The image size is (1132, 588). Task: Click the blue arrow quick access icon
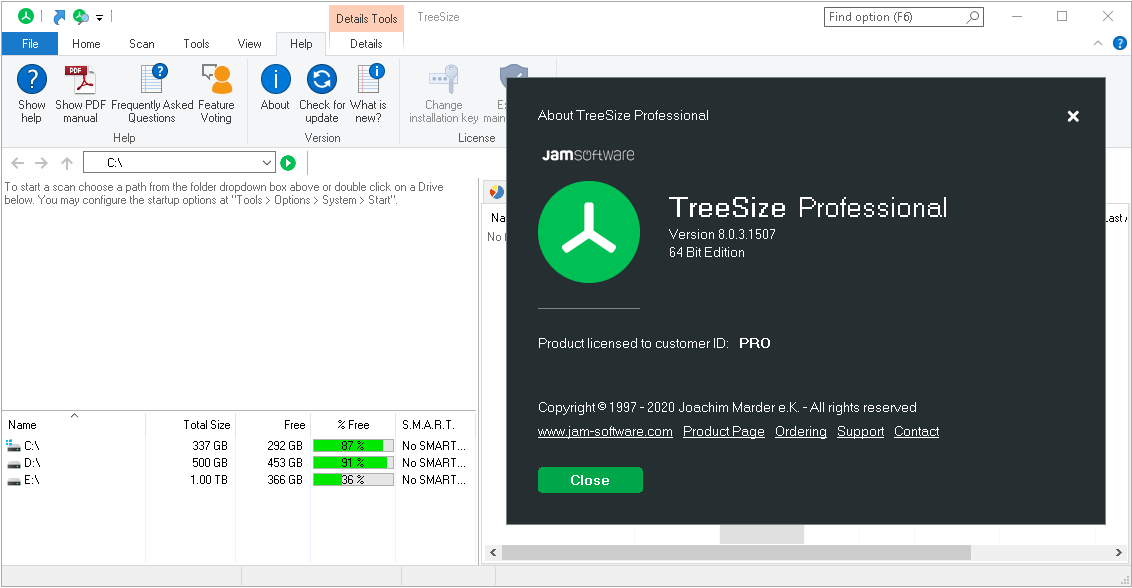tap(59, 17)
